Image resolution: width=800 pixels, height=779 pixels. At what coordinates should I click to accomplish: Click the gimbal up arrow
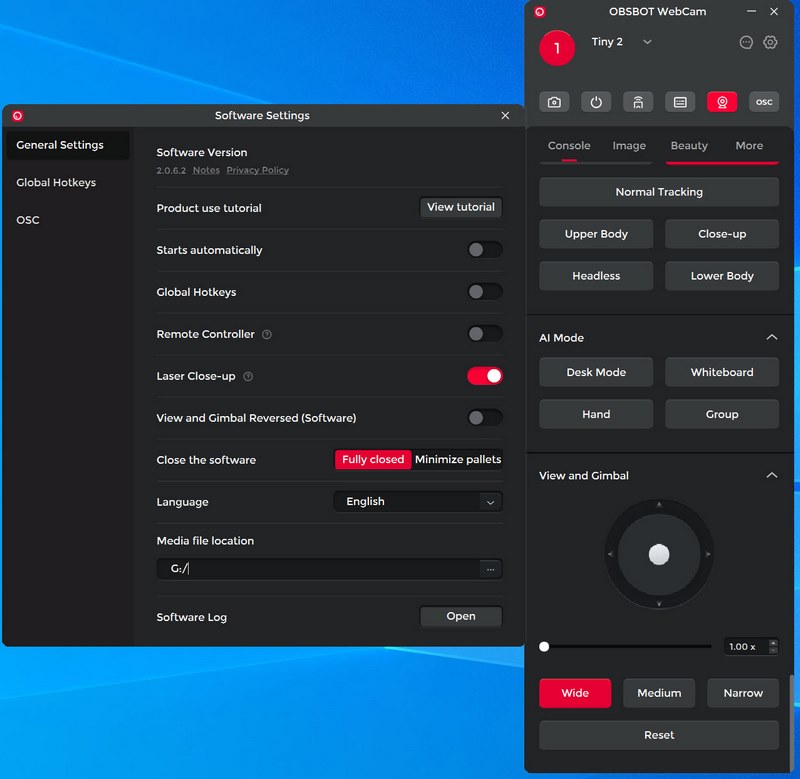click(659, 505)
